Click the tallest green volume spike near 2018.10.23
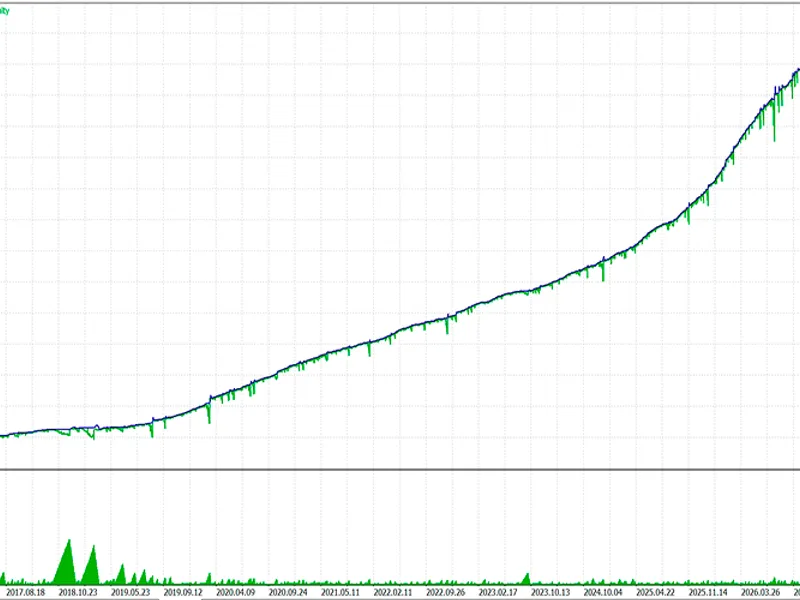 pyautogui.click(x=67, y=564)
